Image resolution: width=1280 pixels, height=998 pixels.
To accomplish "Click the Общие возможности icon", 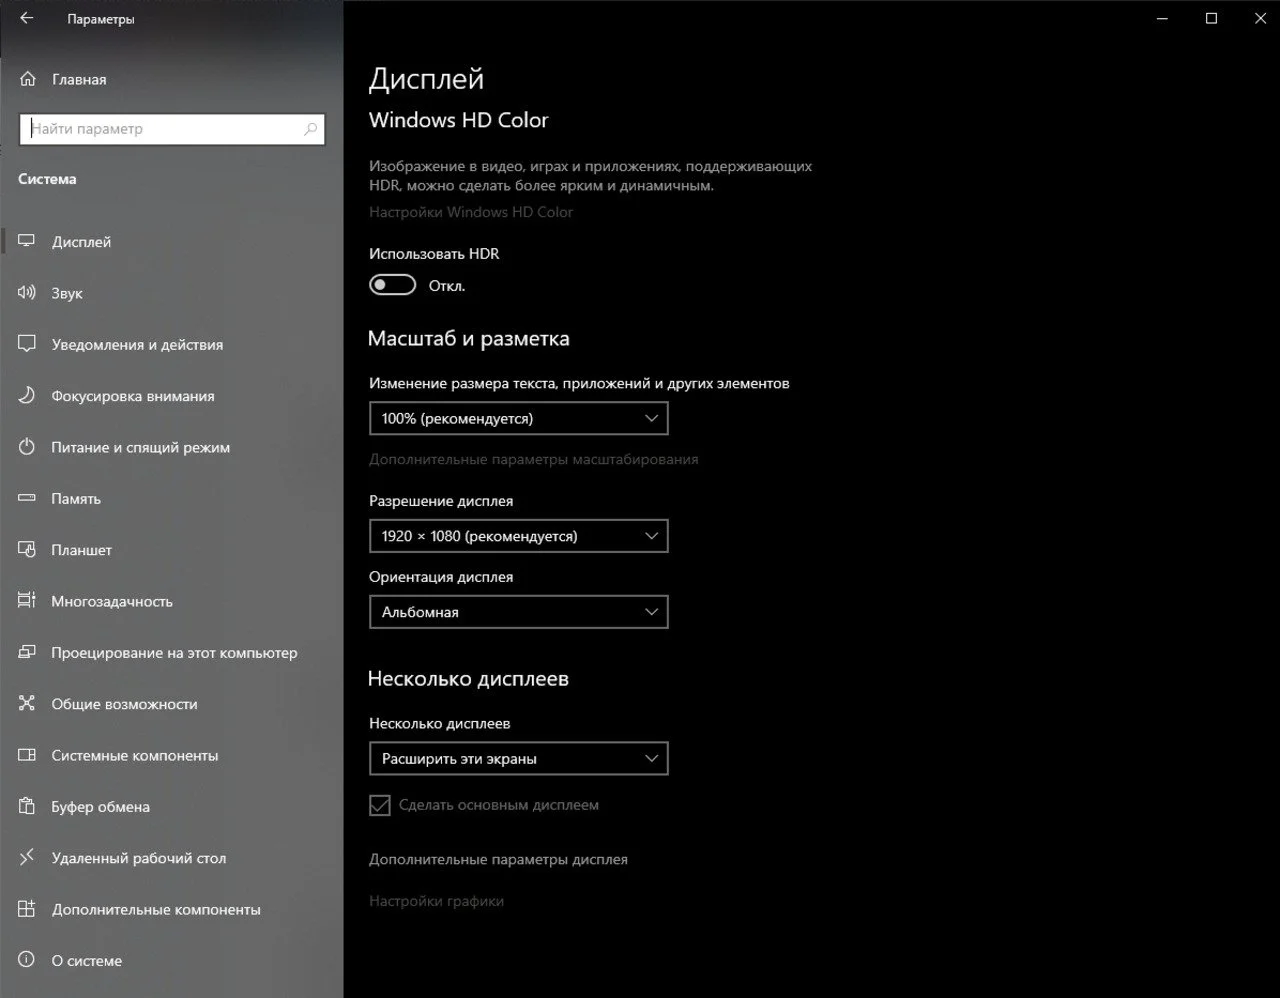I will (x=27, y=703).
